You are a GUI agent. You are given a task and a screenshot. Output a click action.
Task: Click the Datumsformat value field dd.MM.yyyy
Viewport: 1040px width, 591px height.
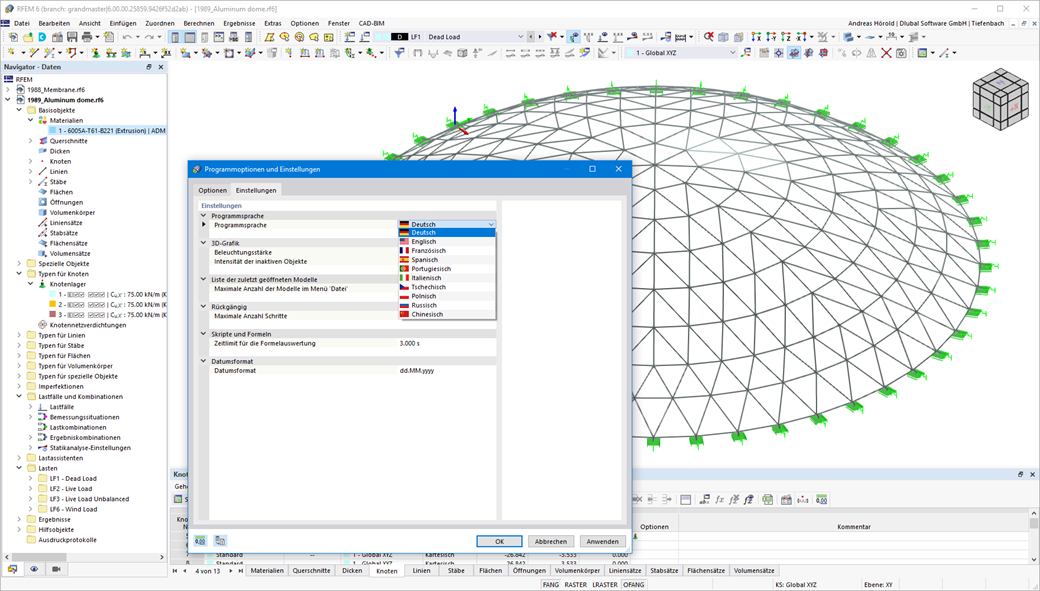[x=447, y=371]
